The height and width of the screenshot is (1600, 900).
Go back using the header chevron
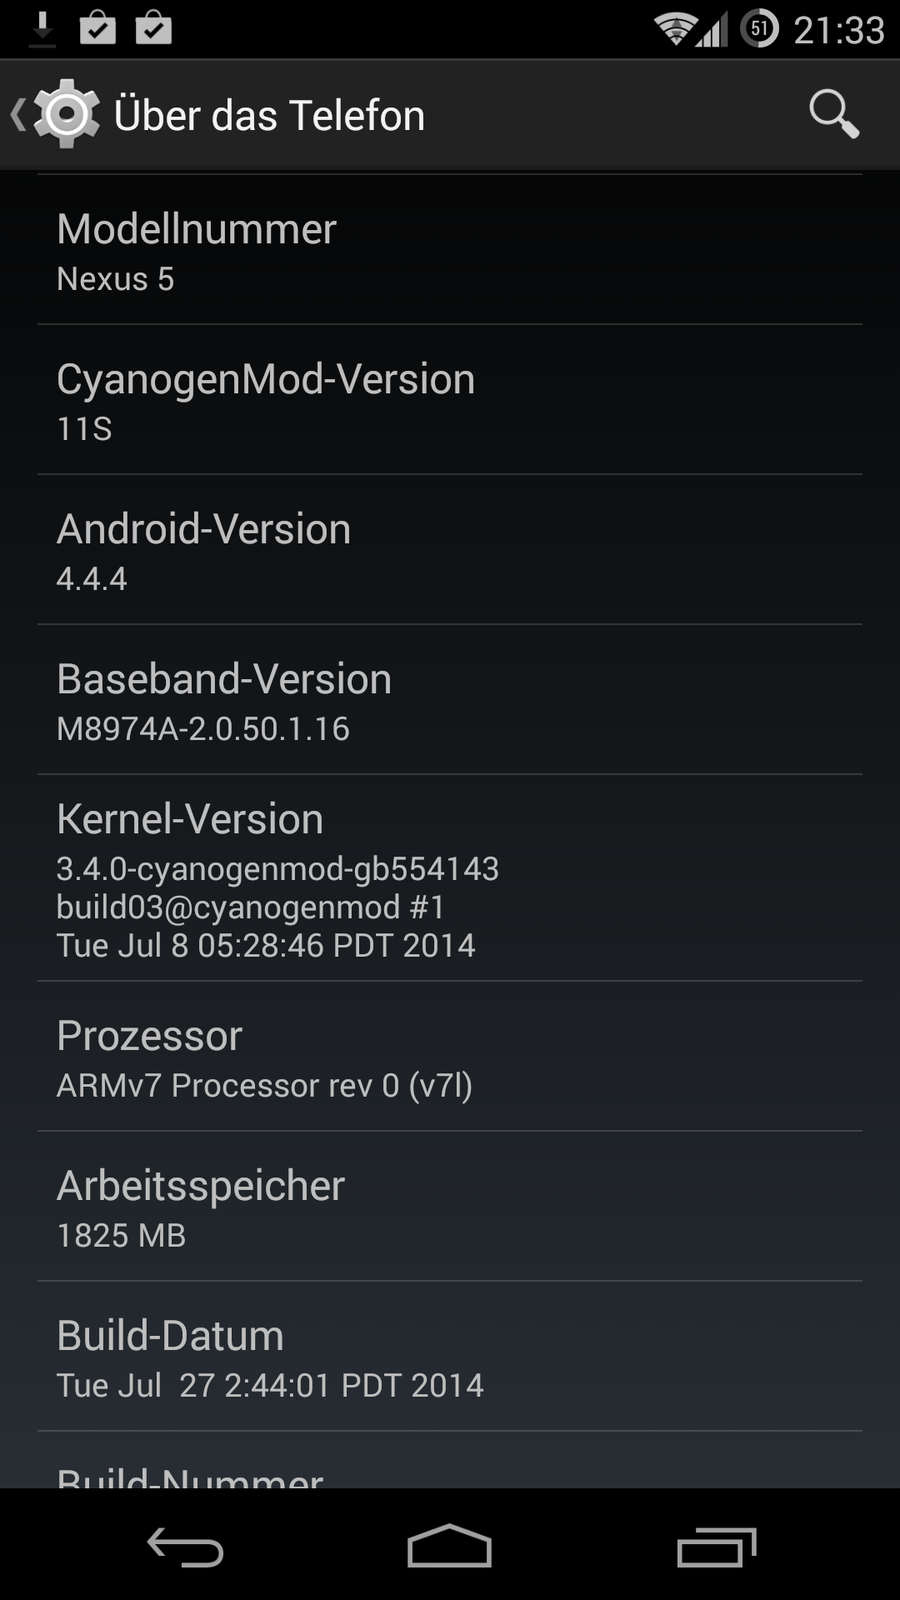18,114
